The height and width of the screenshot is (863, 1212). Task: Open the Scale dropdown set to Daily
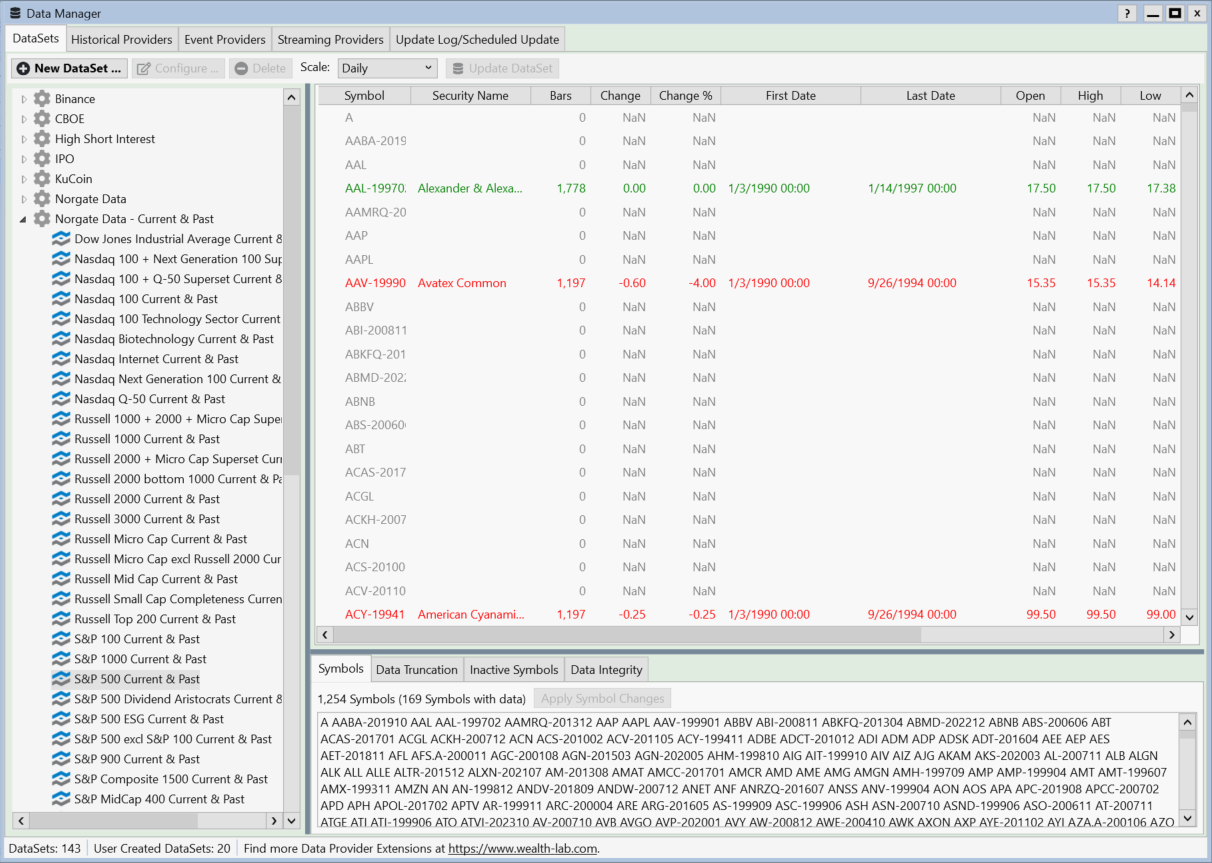tap(387, 68)
